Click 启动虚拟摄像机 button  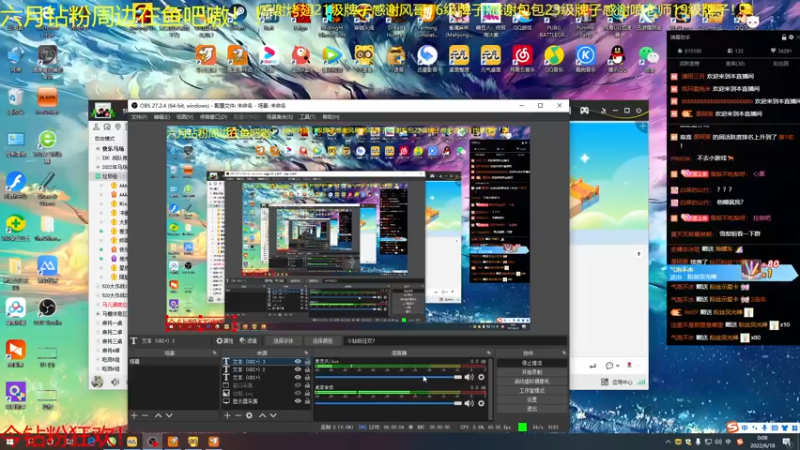click(532, 382)
